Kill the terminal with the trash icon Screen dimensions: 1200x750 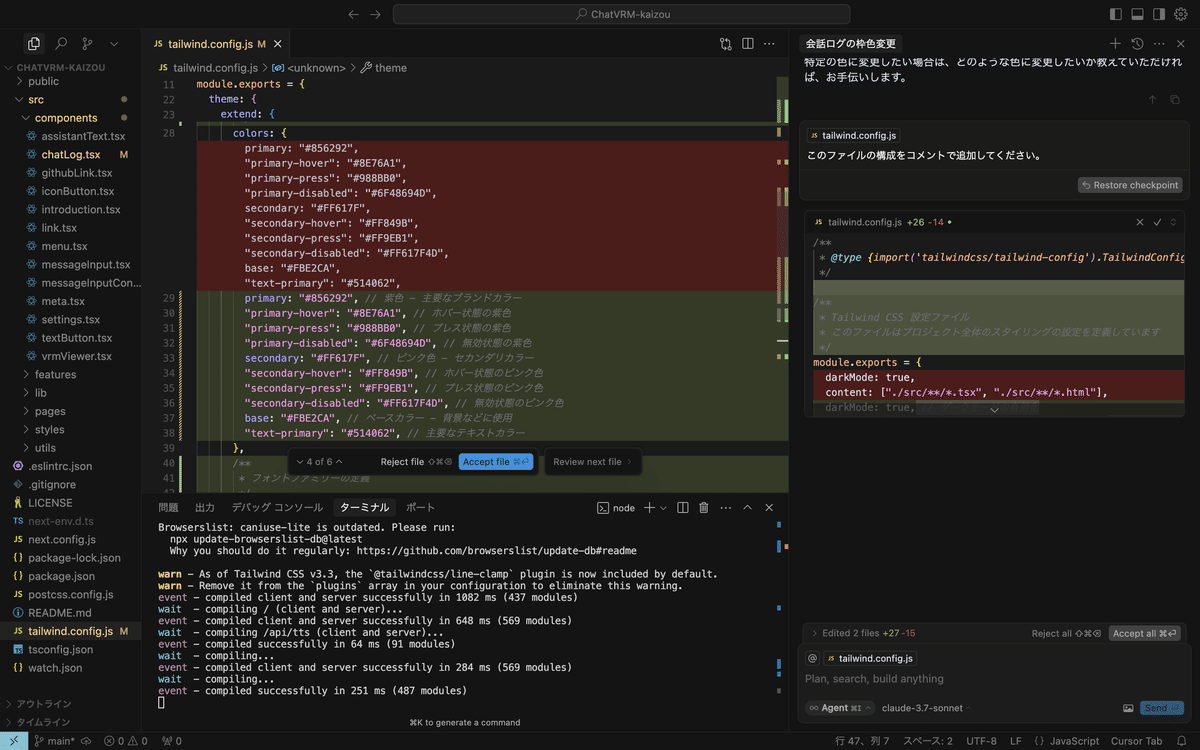(x=703, y=507)
